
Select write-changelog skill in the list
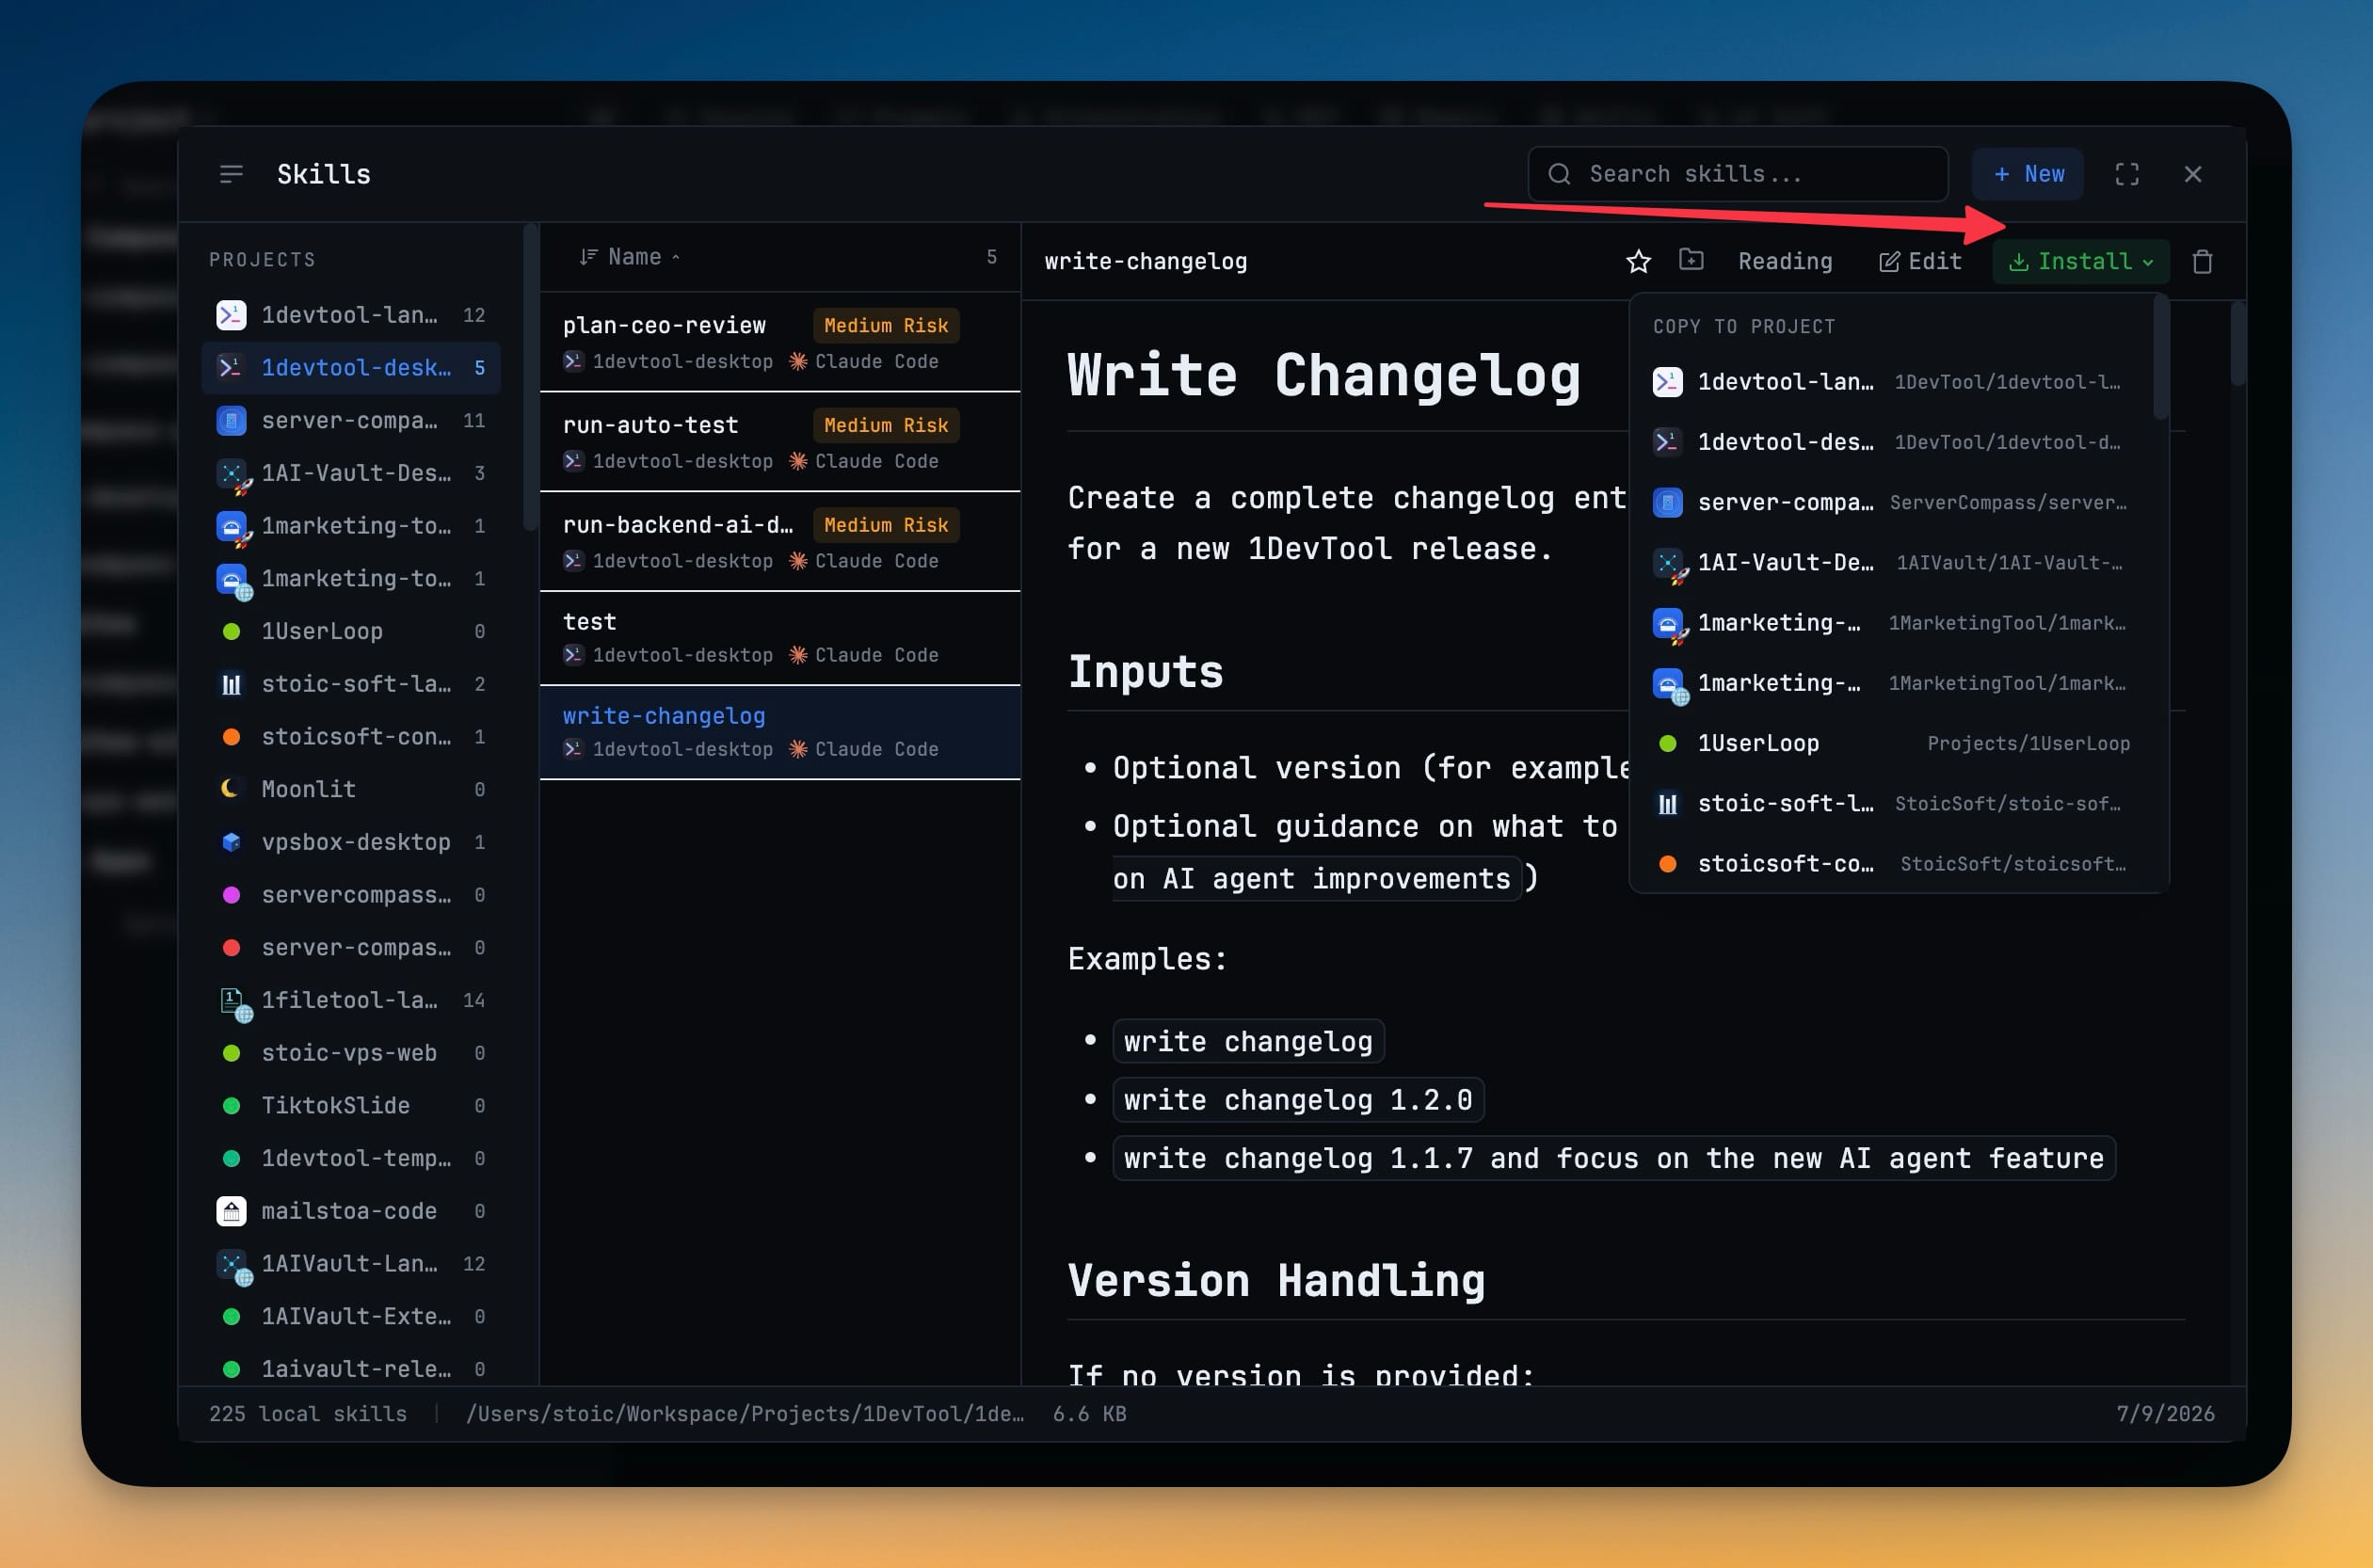(780, 732)
